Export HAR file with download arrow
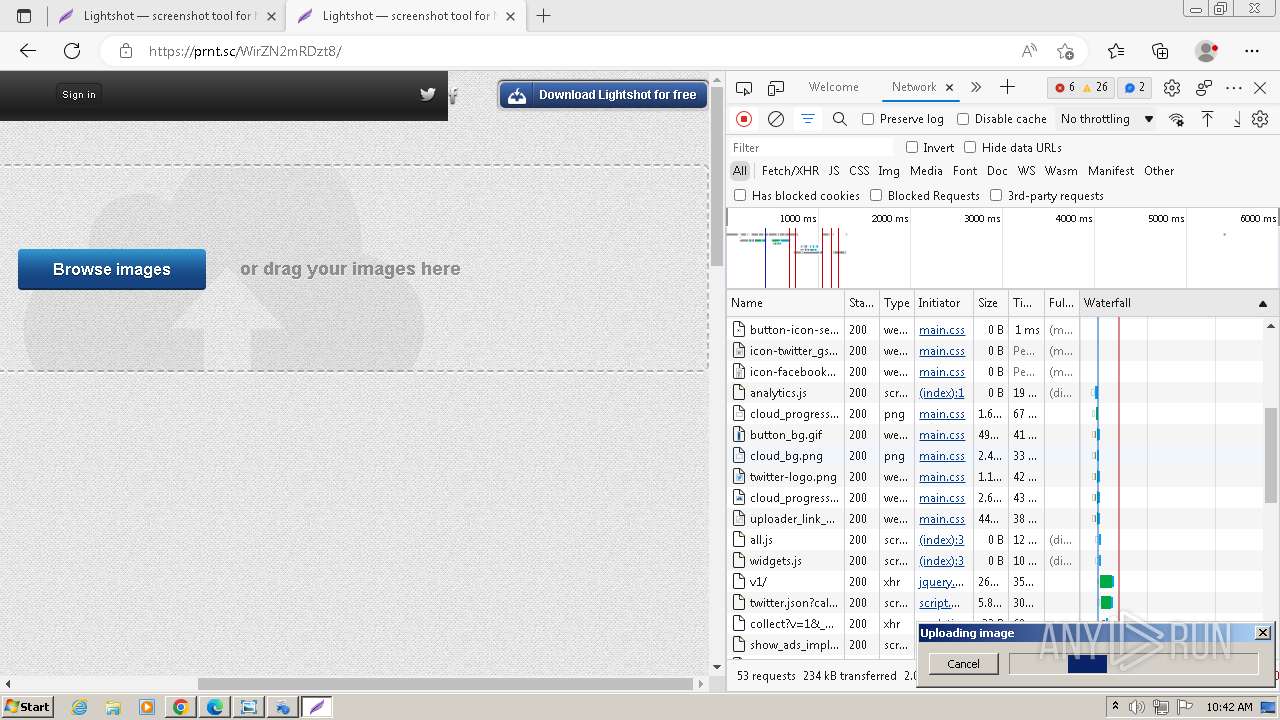 (1237, 119)
